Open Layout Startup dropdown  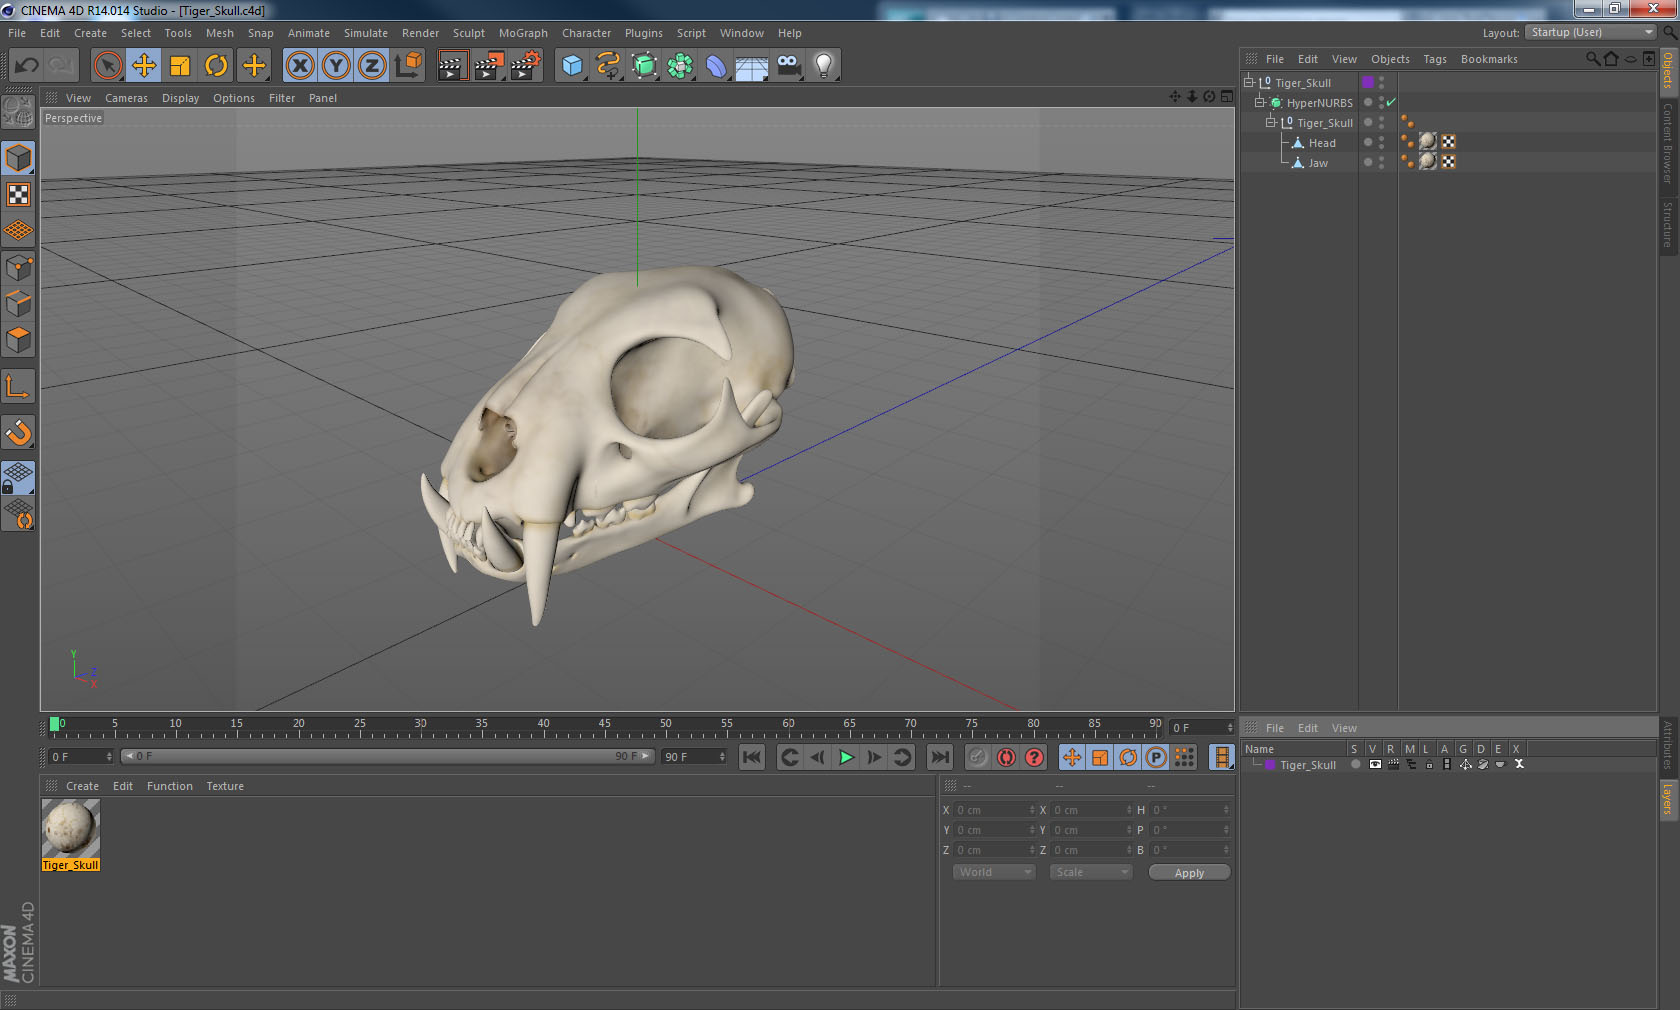click(x=1591, y=33)
